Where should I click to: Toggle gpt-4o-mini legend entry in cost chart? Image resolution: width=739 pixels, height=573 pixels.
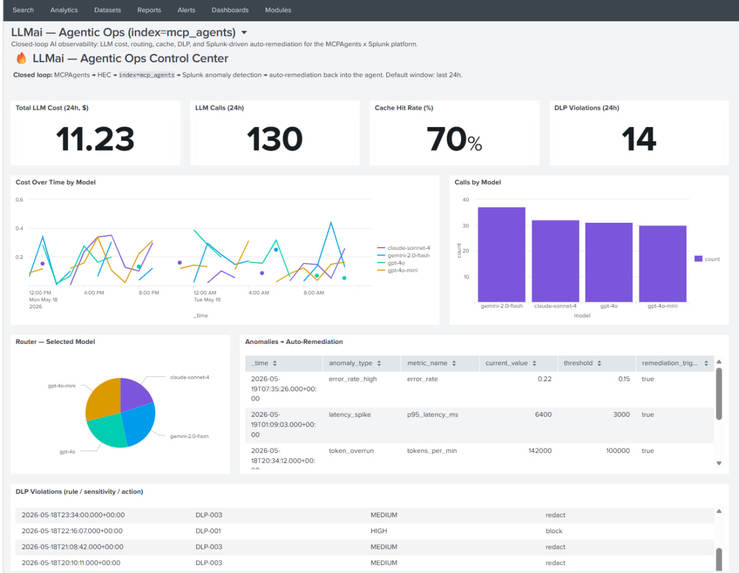point(398,270)
